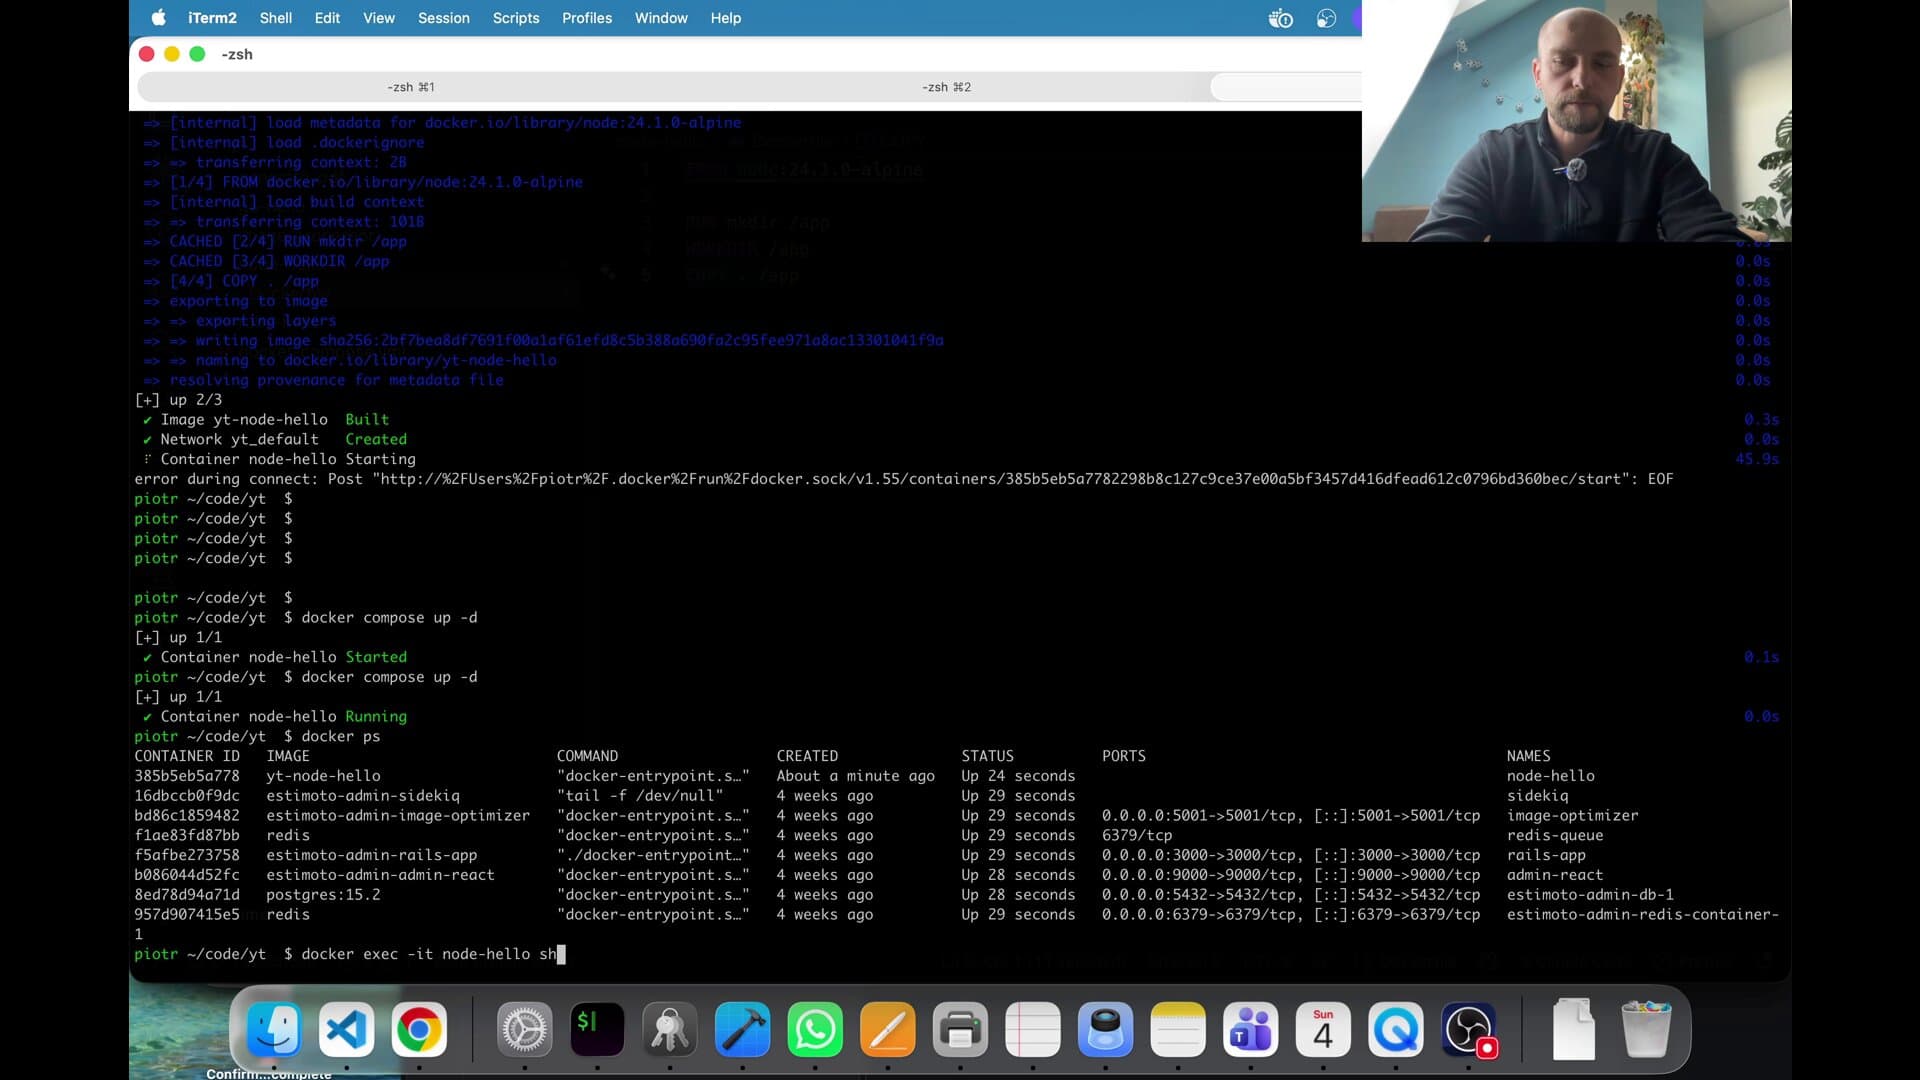The height and width of the screenshot is (1080, 1920).
Task: Open Google Chrome from the Dock
Action: pos(418,1029)
